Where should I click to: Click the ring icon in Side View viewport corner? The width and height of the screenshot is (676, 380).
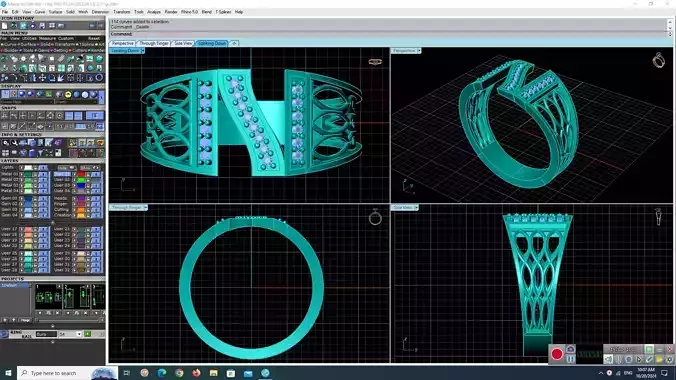point(658,217)
